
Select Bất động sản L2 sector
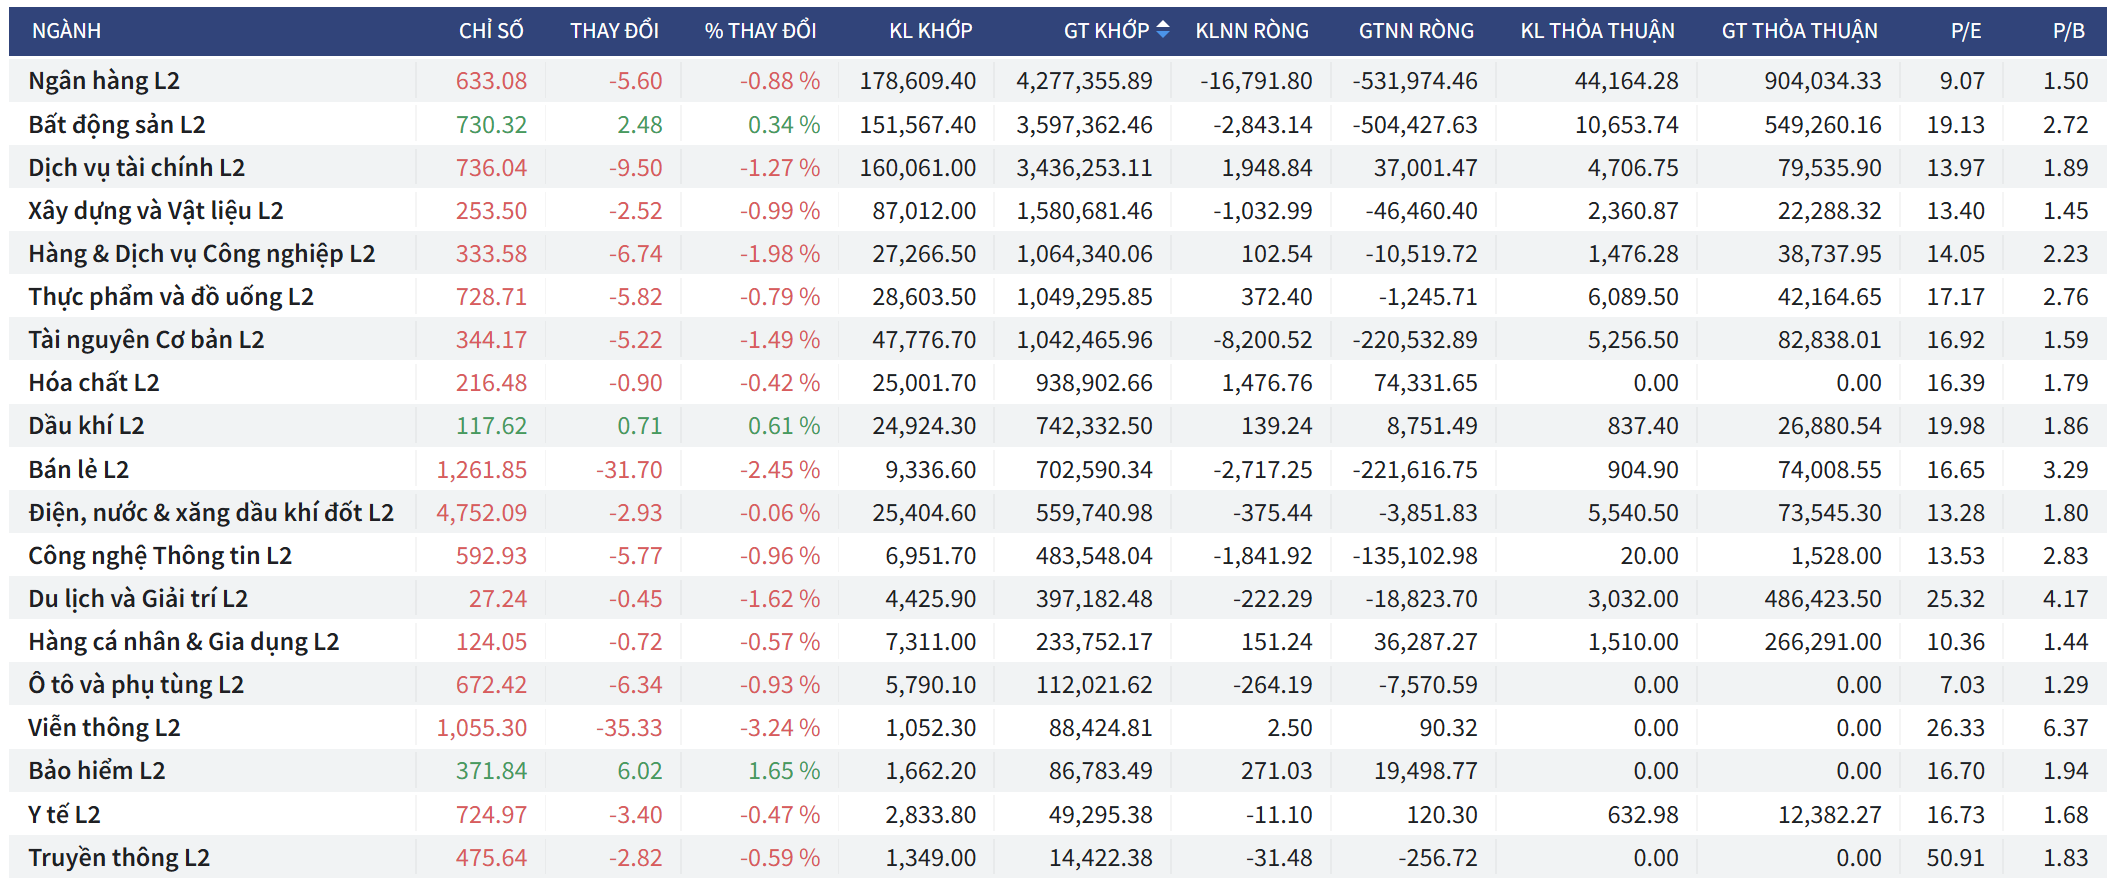coord(117,125)
